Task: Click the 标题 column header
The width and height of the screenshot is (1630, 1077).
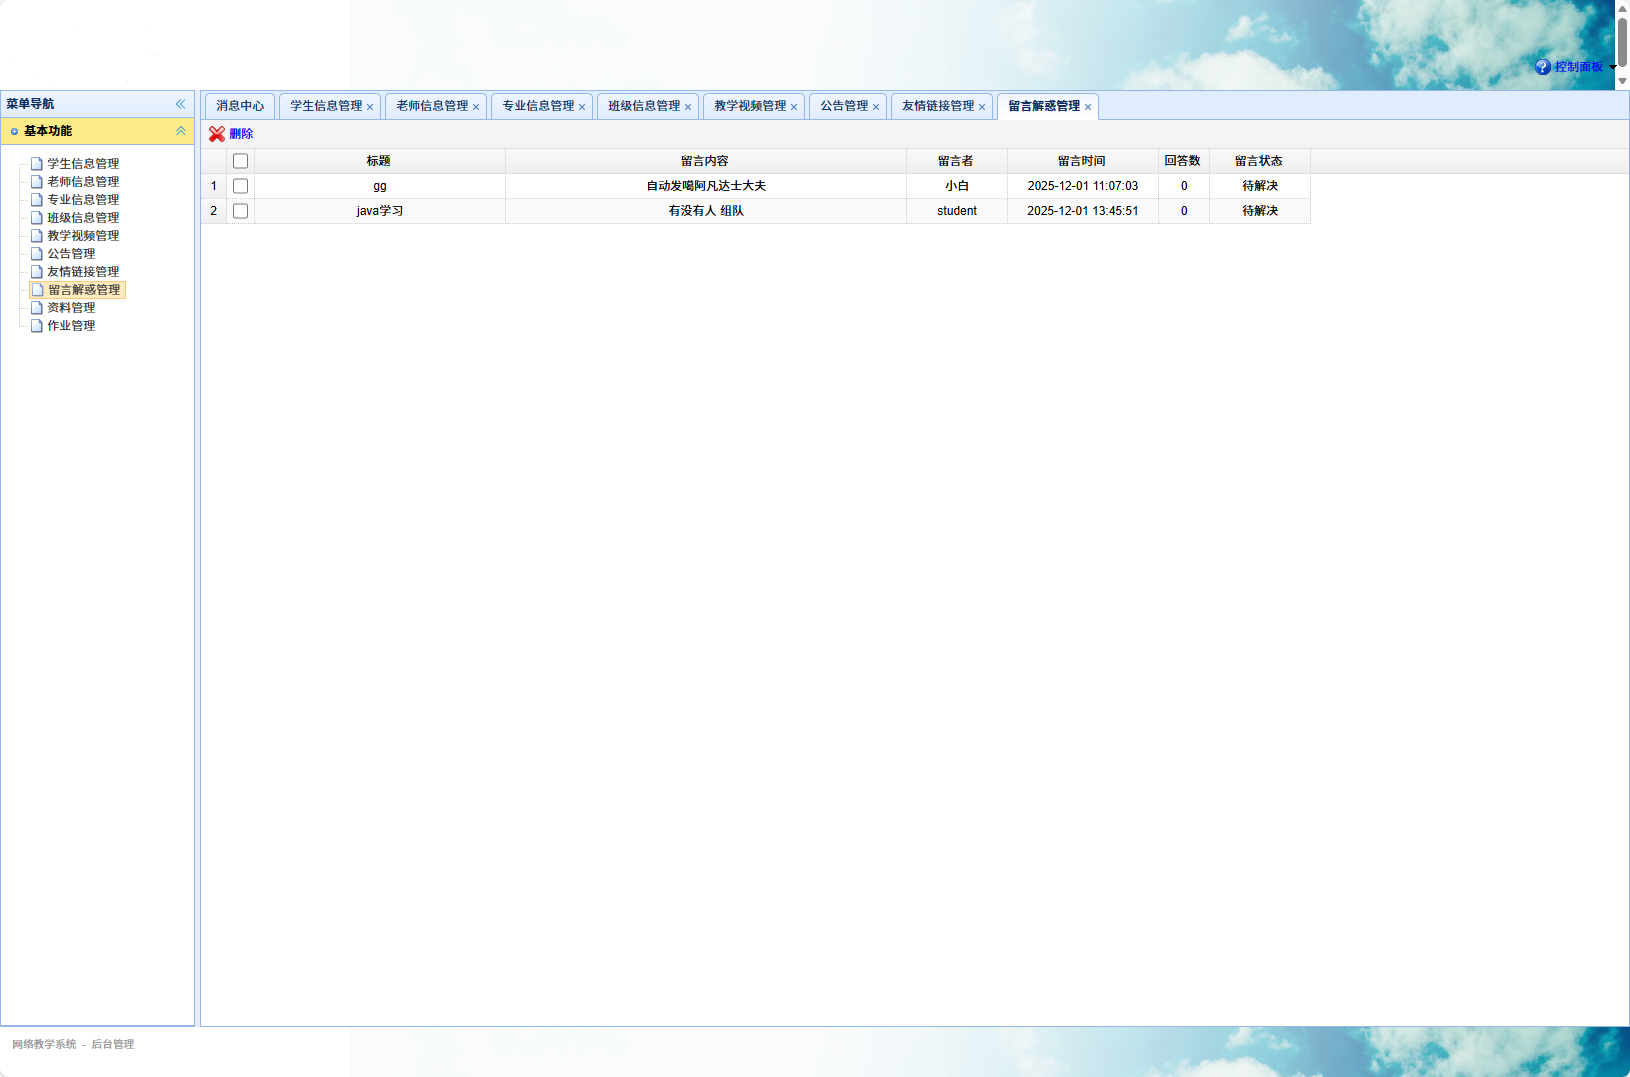Action: [380, 161]
